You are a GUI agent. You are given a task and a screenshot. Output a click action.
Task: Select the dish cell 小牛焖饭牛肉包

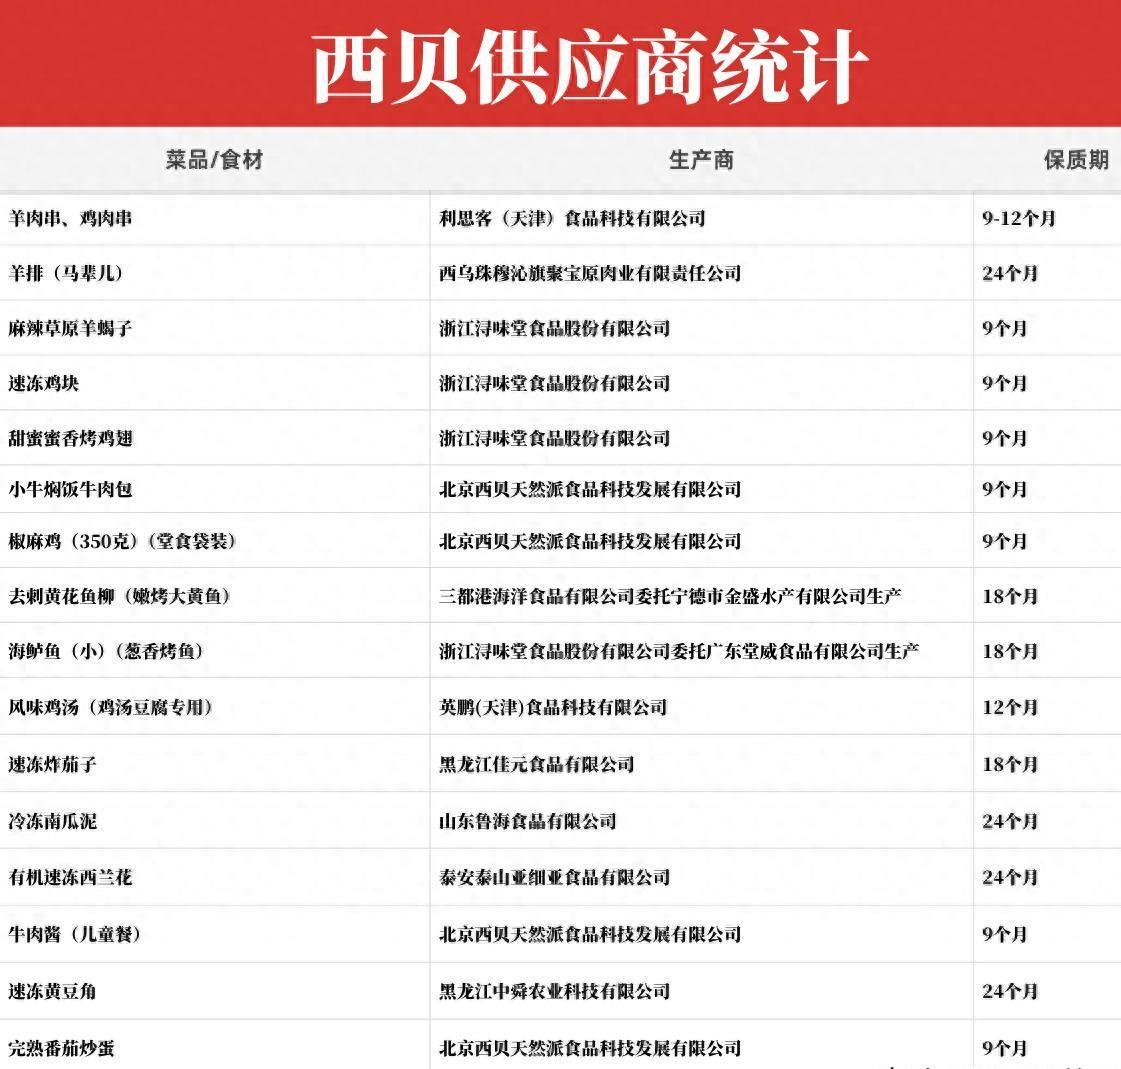(70, 489)
